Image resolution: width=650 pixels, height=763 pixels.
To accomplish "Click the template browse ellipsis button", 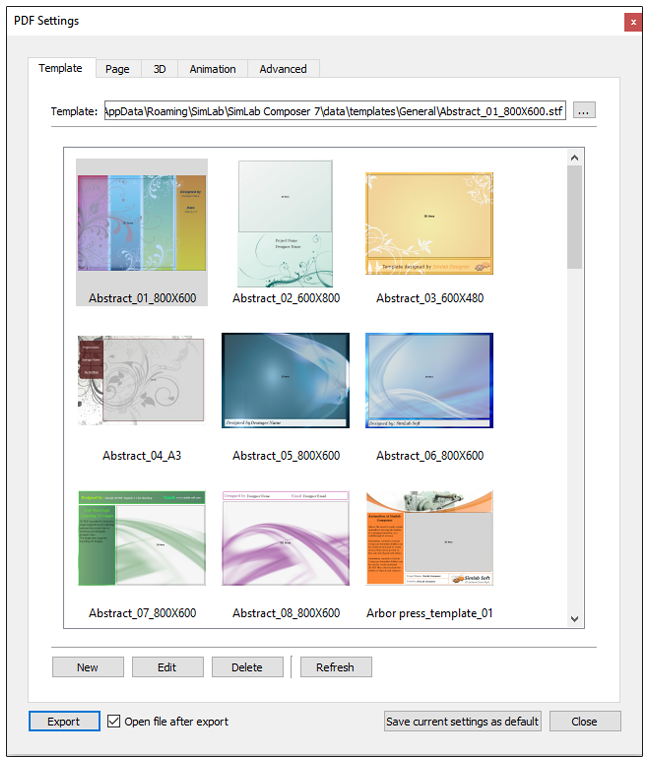I will (x=585, y=111).
